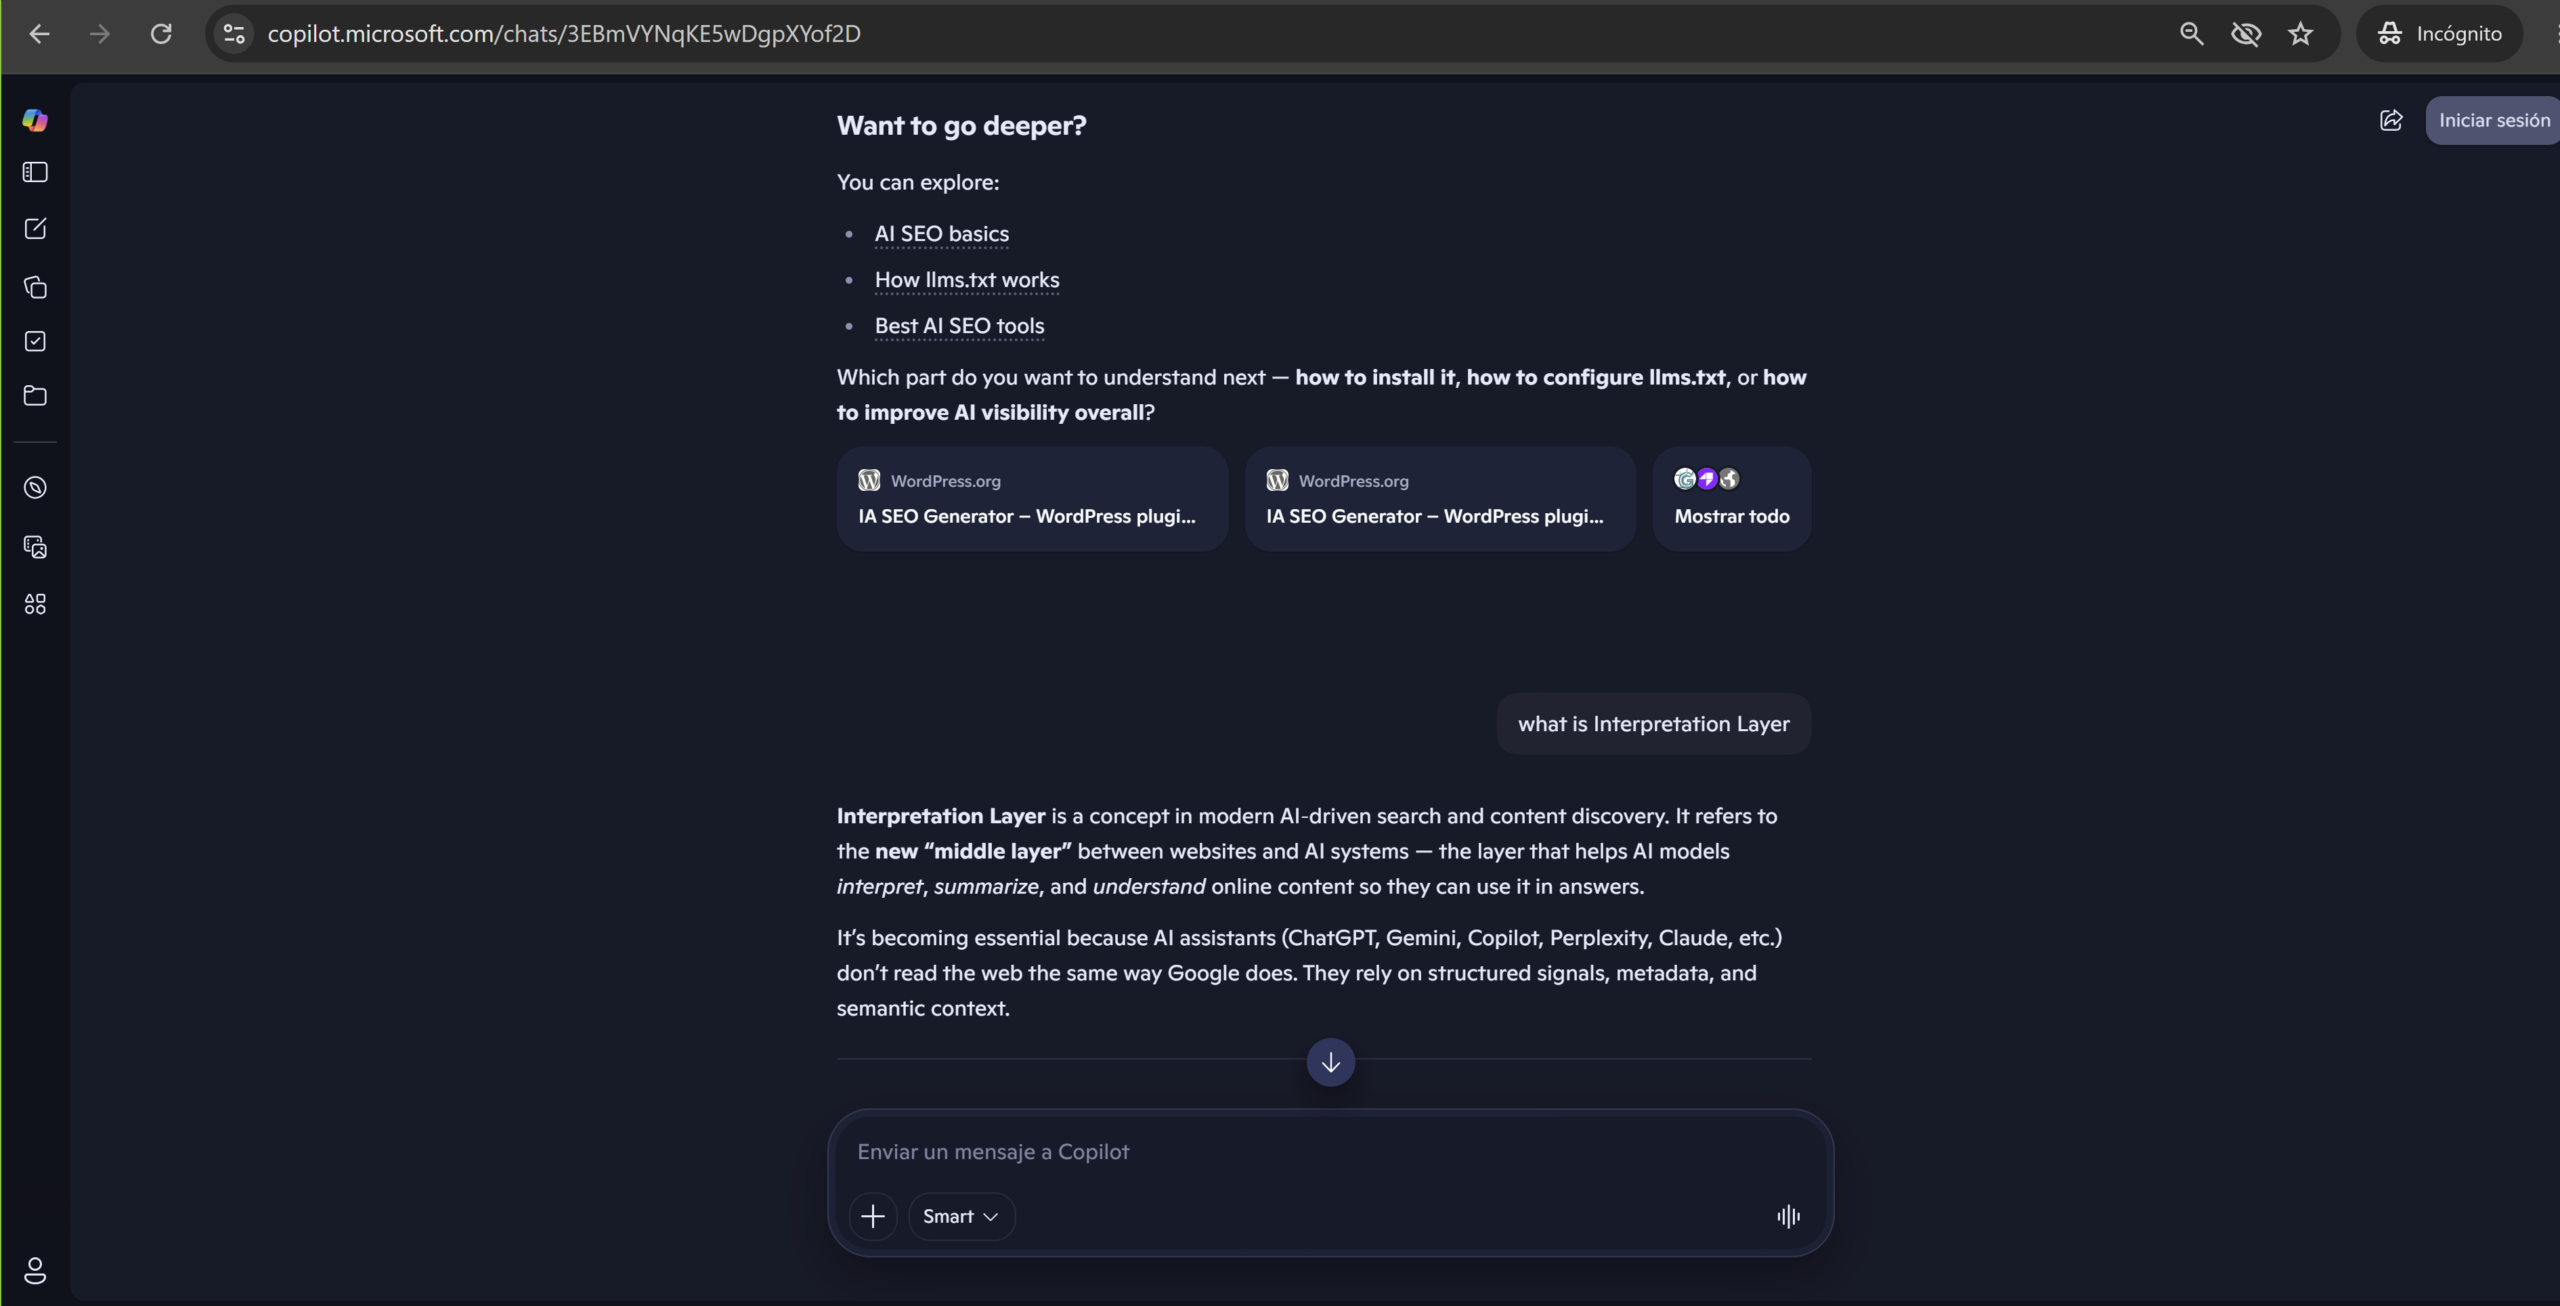Viewport: 2560px width, 1306px height.
Task: Open the apps grid icon in sidebar
Action: 35,604
